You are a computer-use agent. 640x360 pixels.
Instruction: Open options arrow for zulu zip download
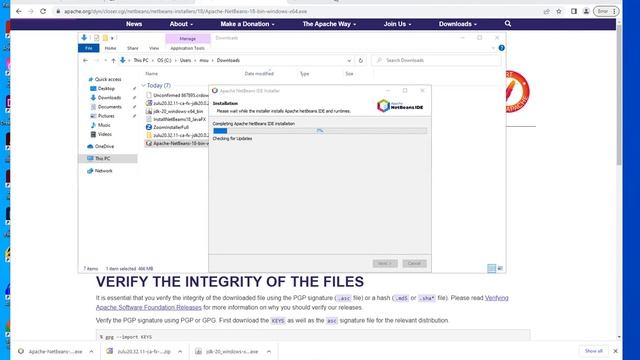[180, 351]
